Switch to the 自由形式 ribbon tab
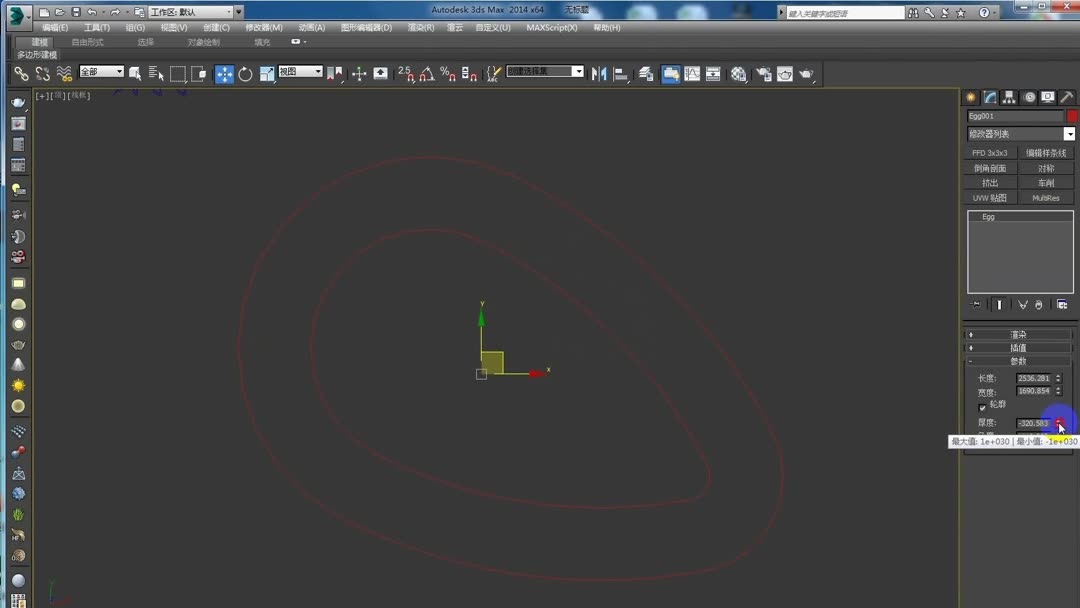The height and width of the screenshot is (608, 1080). point(90,42)
